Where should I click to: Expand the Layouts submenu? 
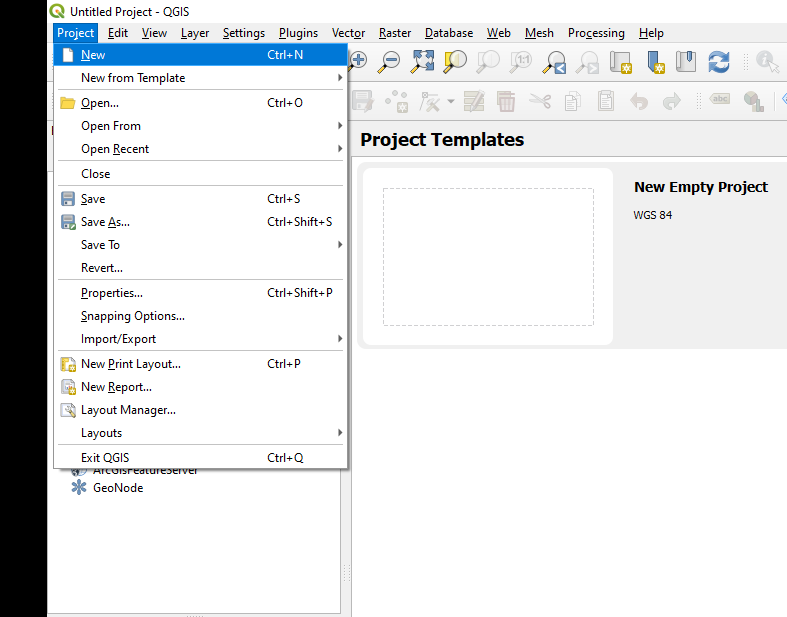click(201, 433)
